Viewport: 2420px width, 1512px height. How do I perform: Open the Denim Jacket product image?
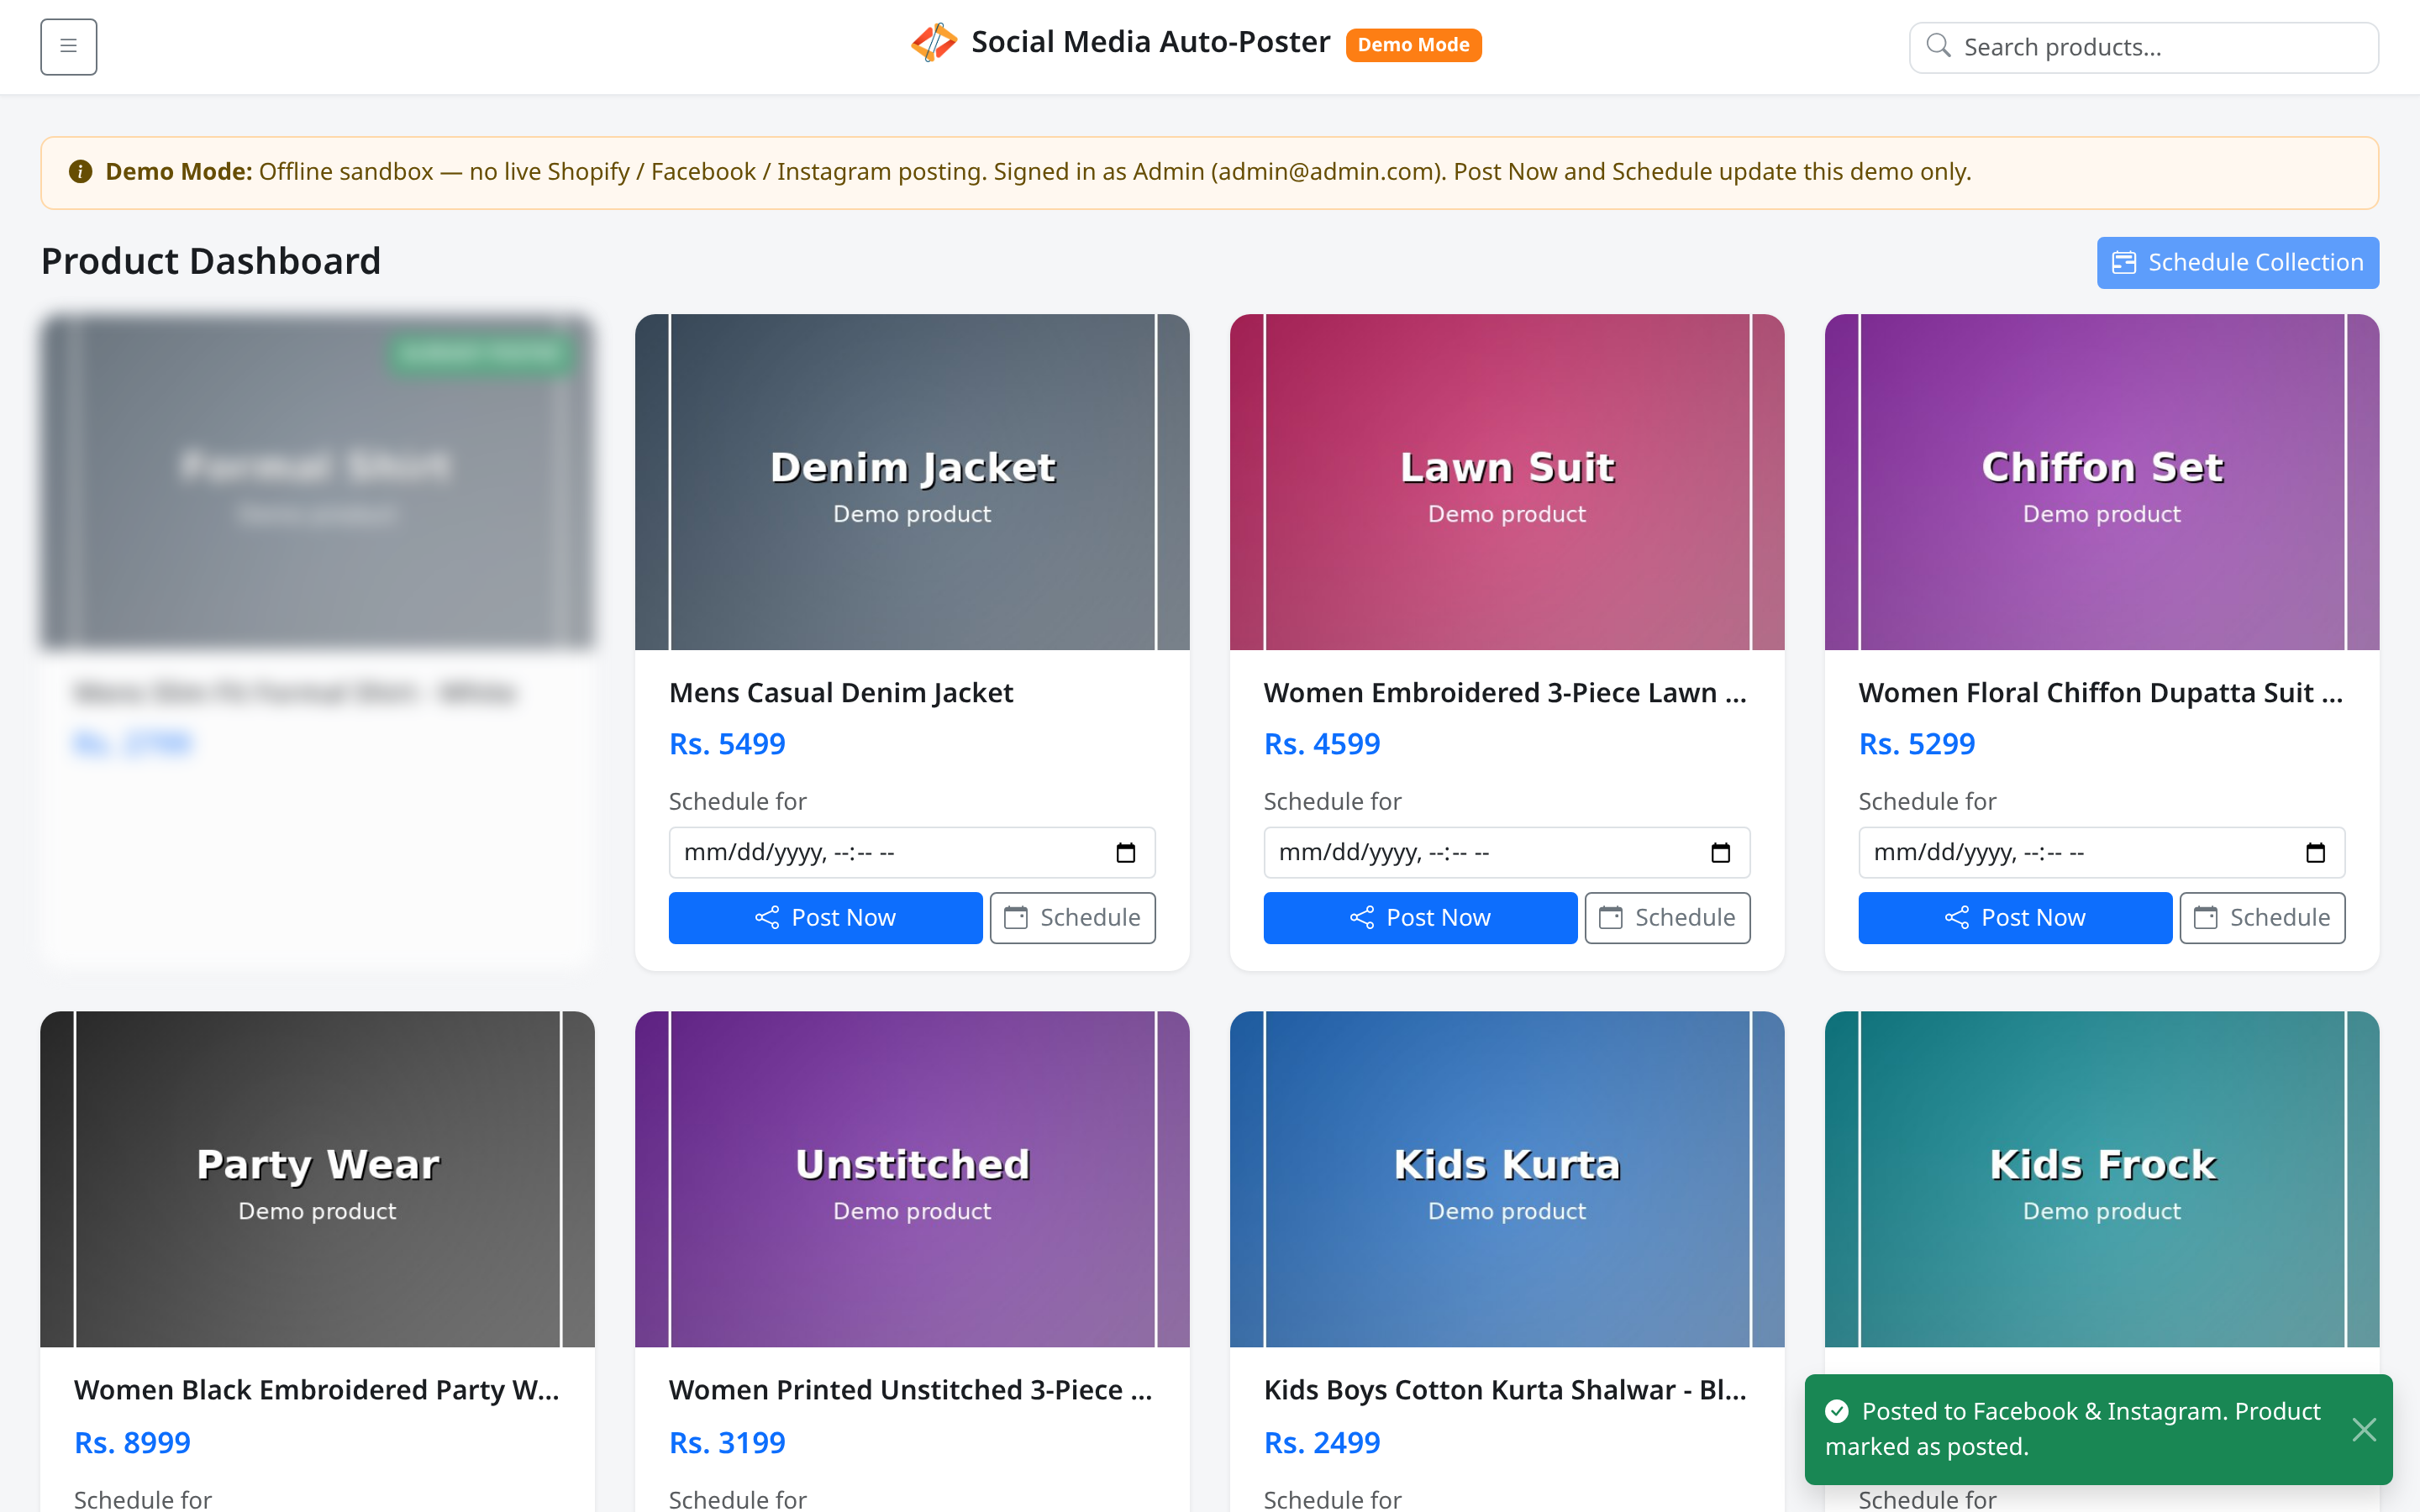[912, 482]
